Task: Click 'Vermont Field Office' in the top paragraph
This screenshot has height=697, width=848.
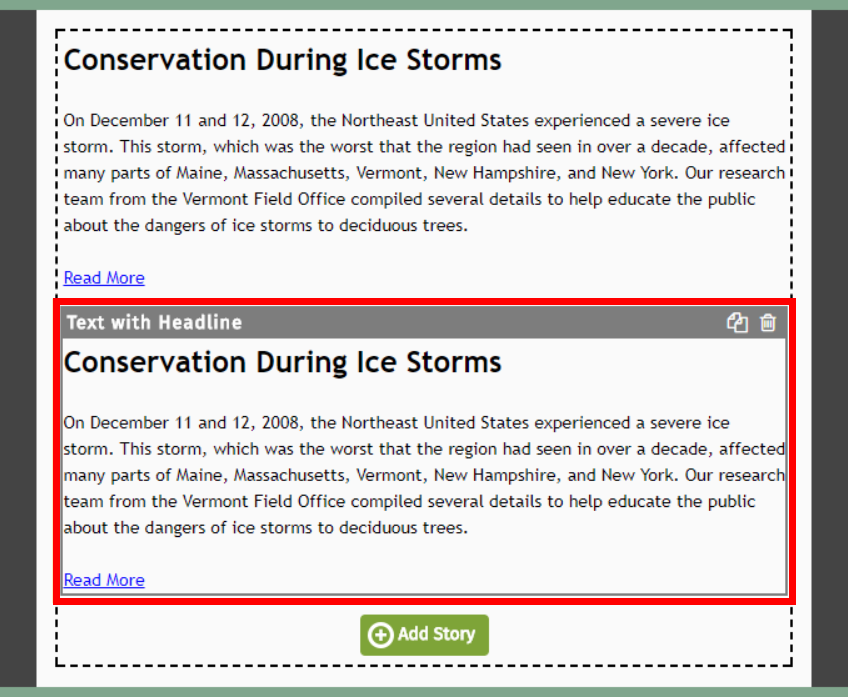Action: [x=264, y=199]
